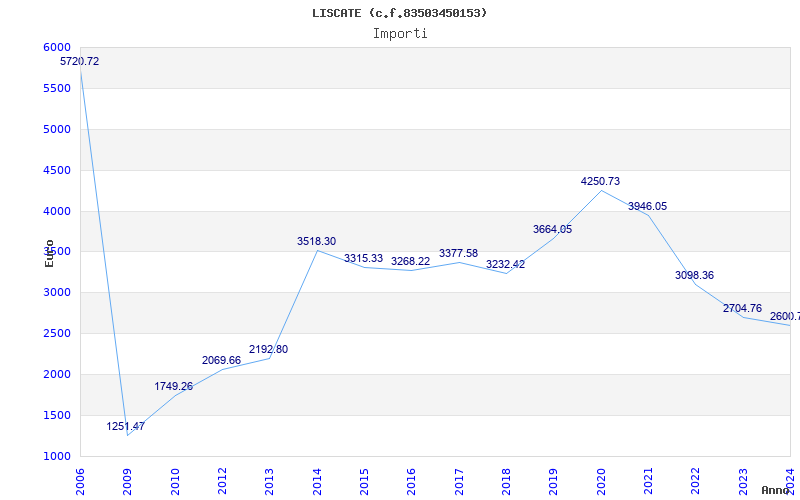The image size is (800, 500).
Task: Select the peak value 4250.73
Action: [x=600, y=181]
